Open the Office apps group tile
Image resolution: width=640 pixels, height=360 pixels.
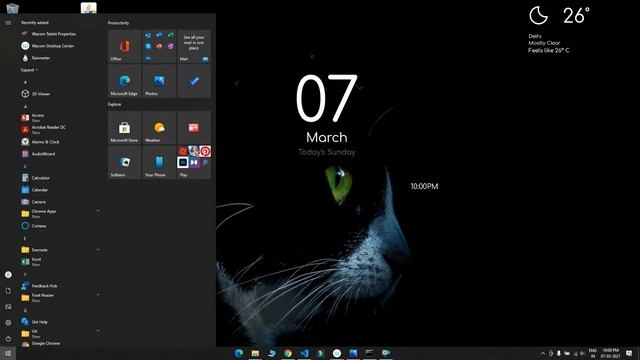point(159,46)
